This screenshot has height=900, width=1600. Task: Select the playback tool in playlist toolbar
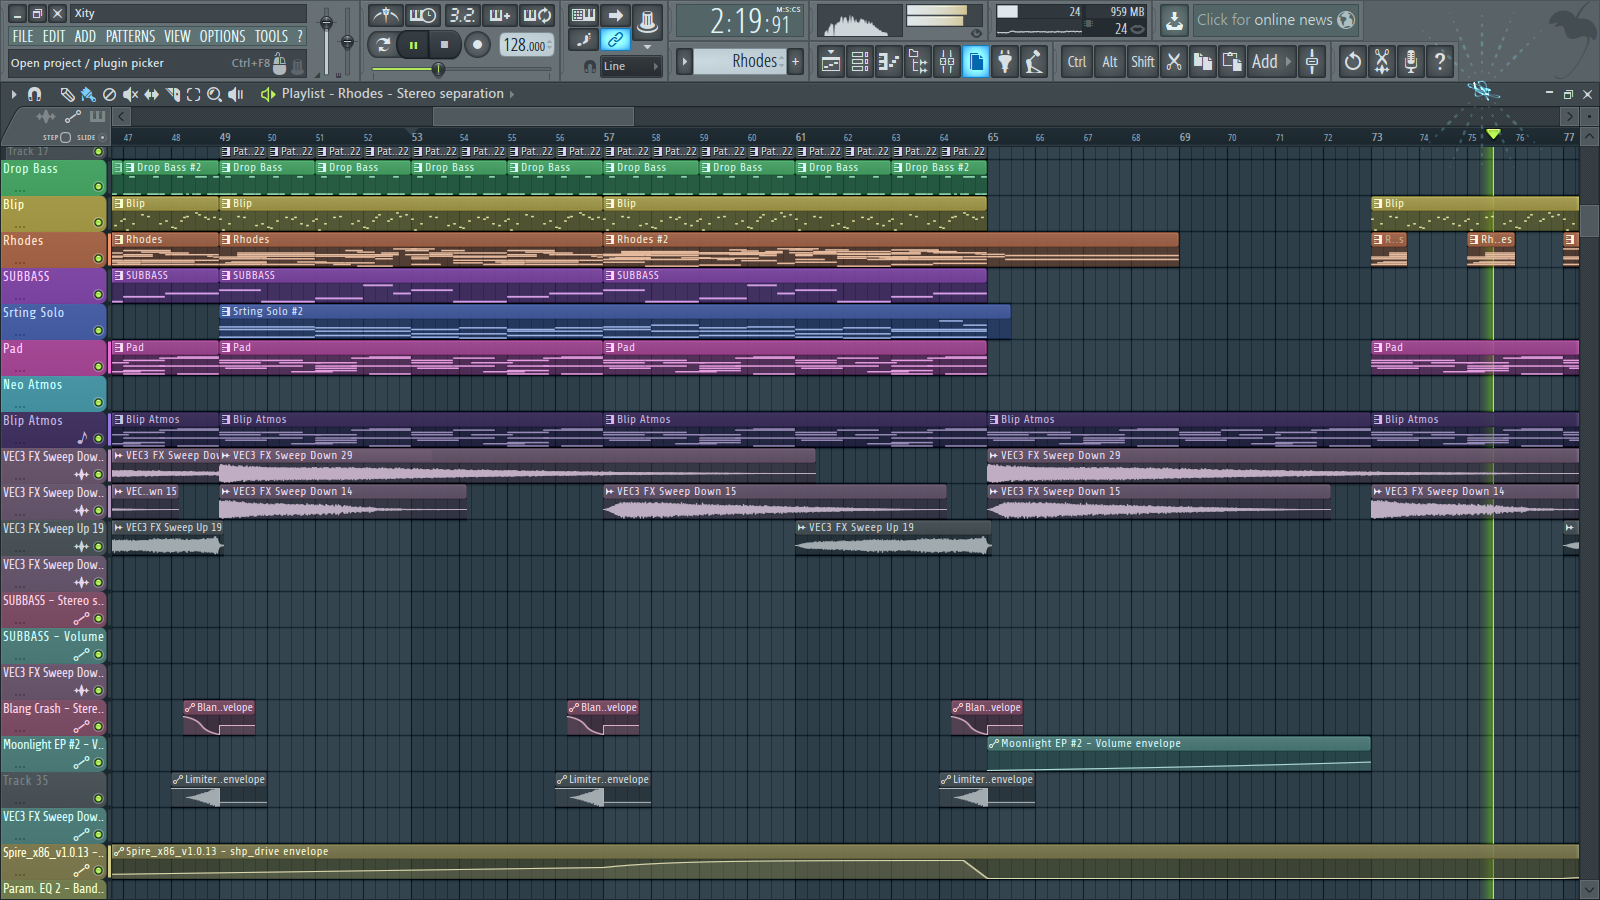[235, 94]
